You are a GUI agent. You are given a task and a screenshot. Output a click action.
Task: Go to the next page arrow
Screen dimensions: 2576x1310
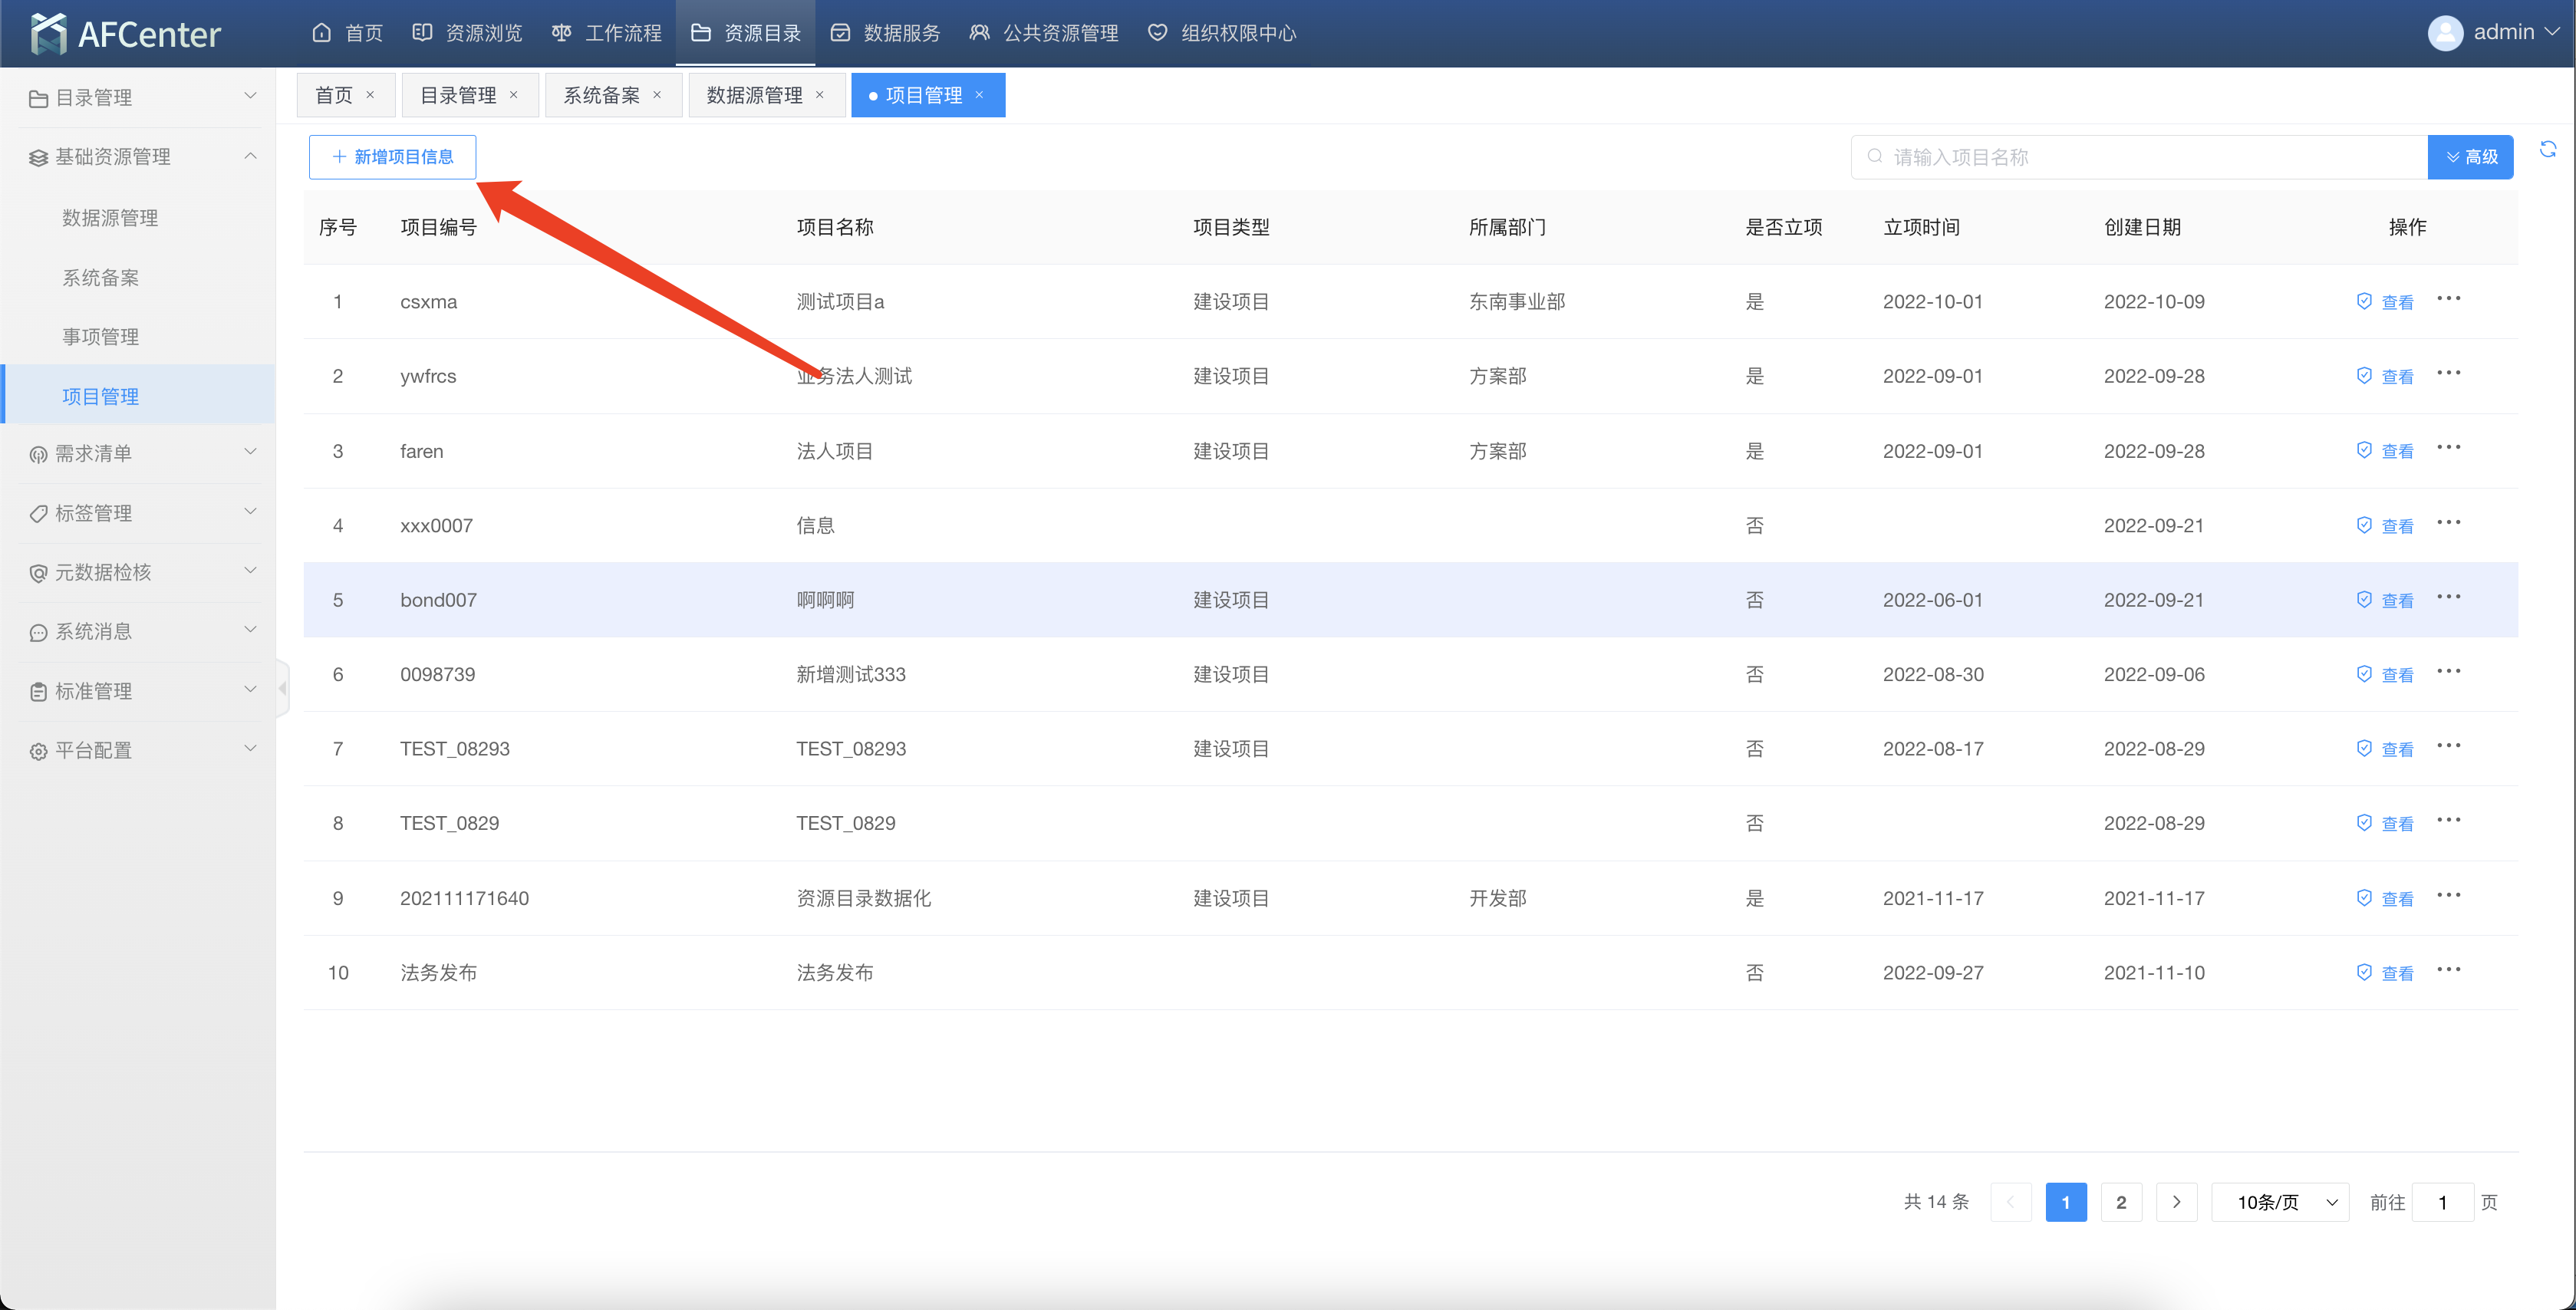point(2176,1201)
